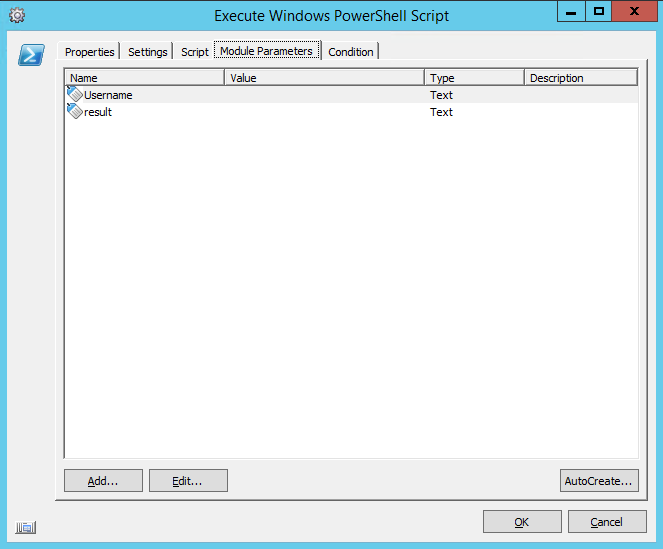Switch to the Settings tab

pos(148,52)
